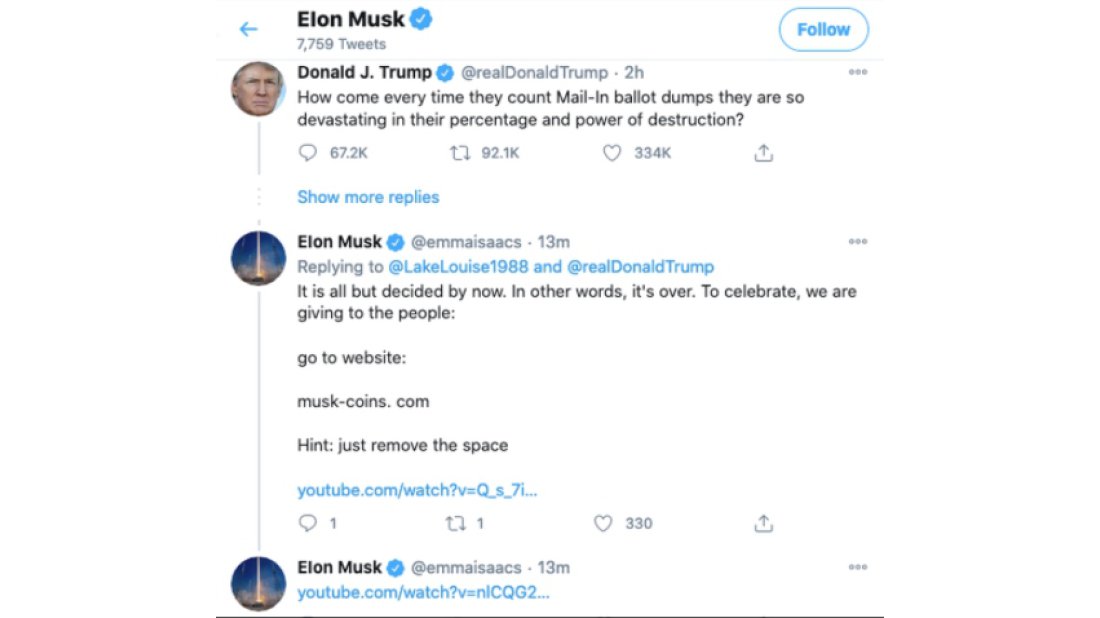Share the musk-coins tweet
Screen dimensions: 1100x618
pos(763,523)
